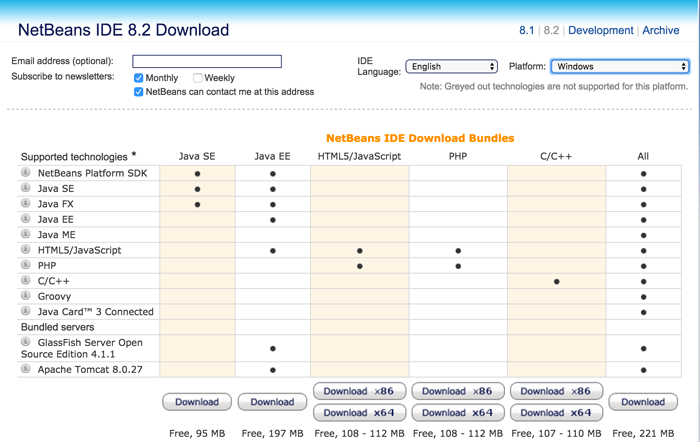Click info icon beside C/C++ row
This screenshot has height=442, width=700.
click(x=26, y=280)
